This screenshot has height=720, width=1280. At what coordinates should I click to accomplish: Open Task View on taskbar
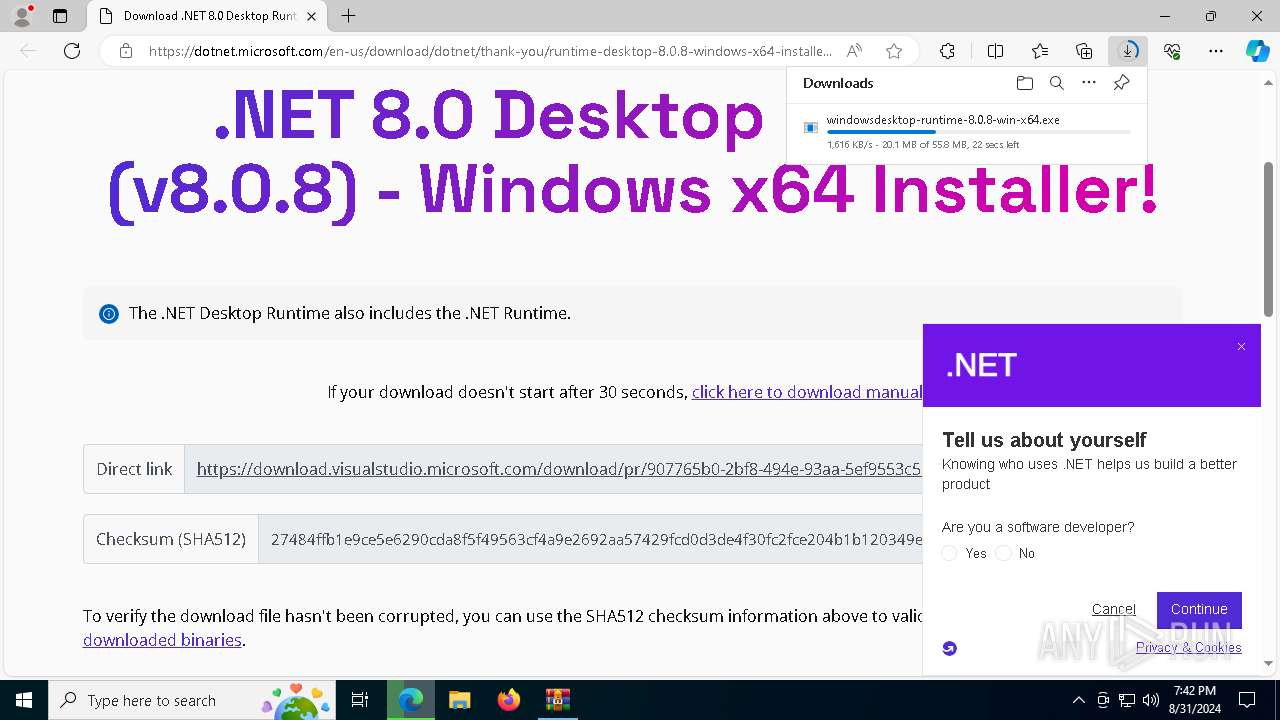click(x=361, y=700)
